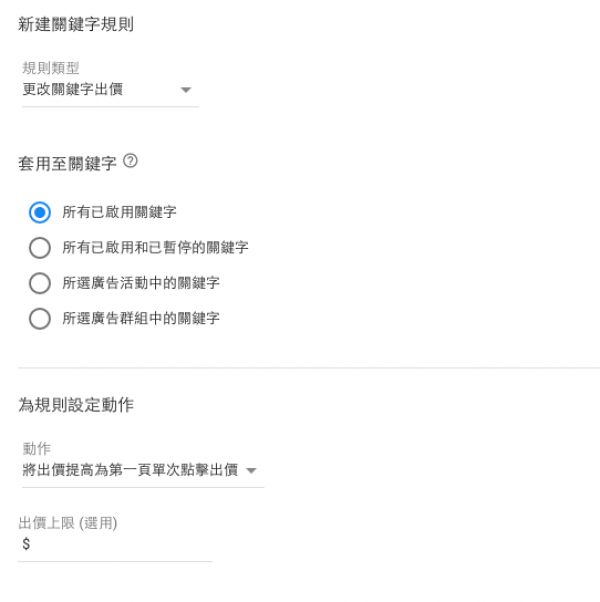Click the dollar sign in the bid field

coord(26,544)
